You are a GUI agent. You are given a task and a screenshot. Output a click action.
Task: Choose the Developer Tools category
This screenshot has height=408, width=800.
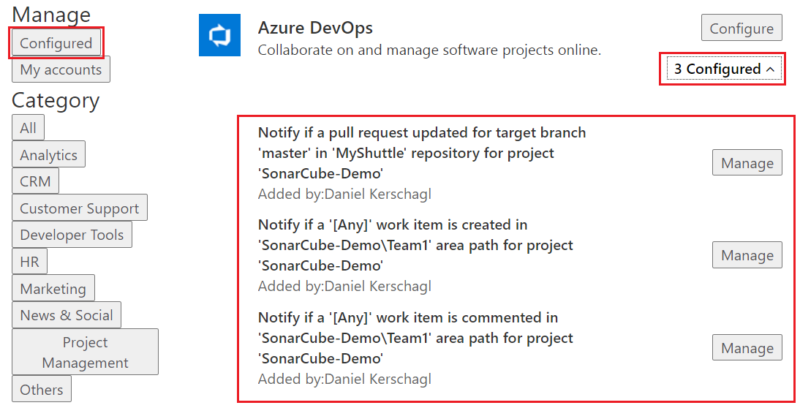pos(72,235)
